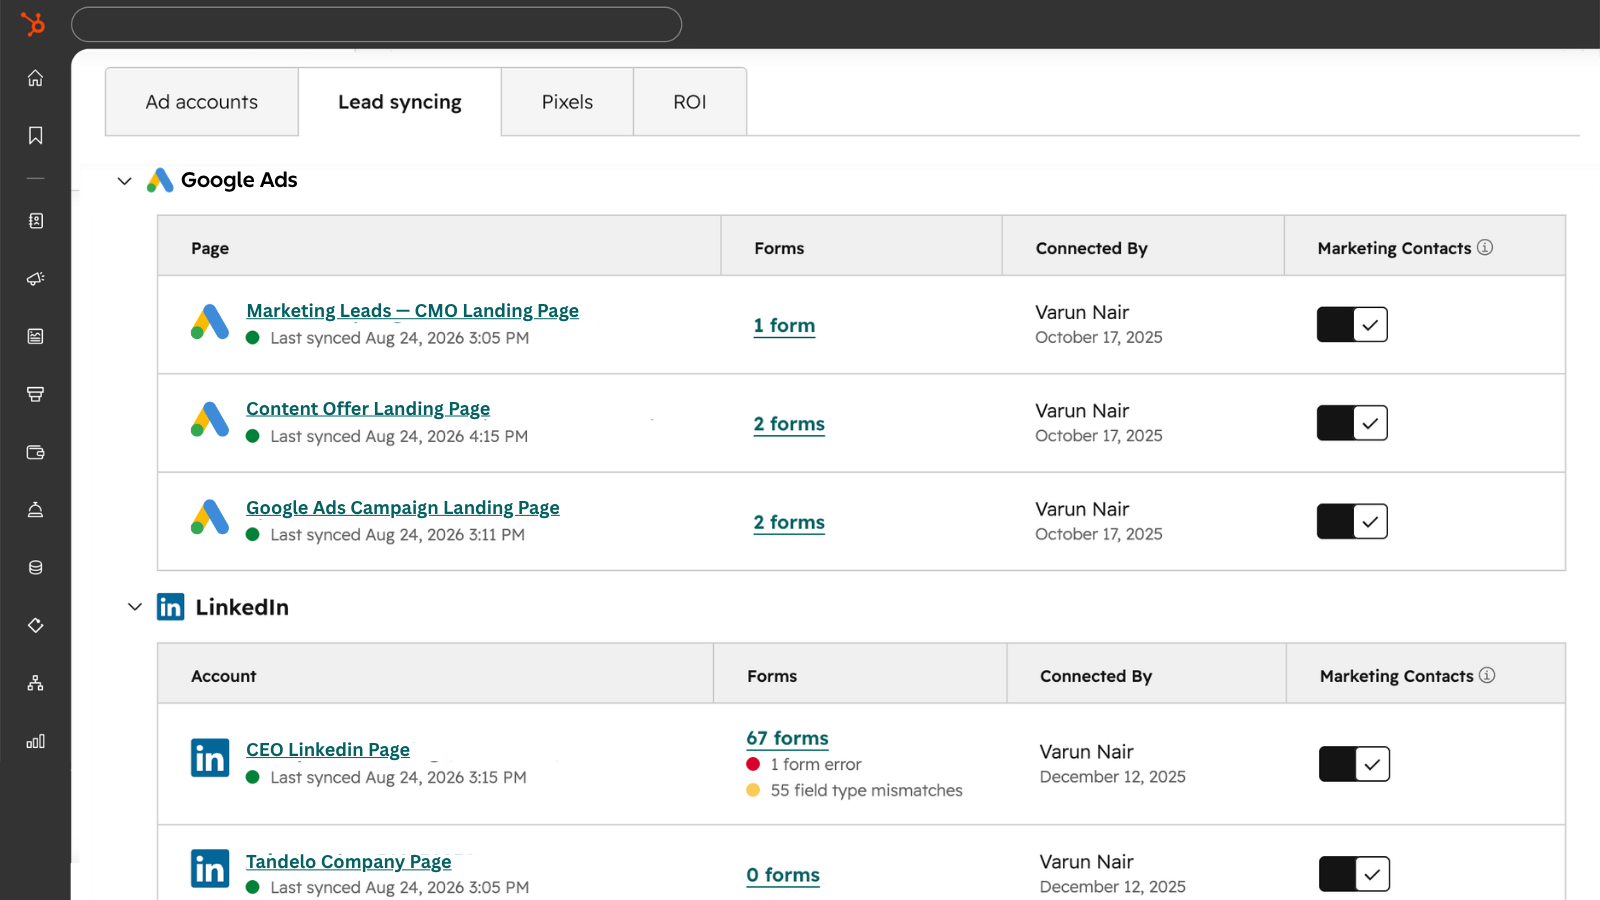The image size is (1600, 900).
Task: Open Google Ads Campaign Landing Page link
Action: [403, 508]
